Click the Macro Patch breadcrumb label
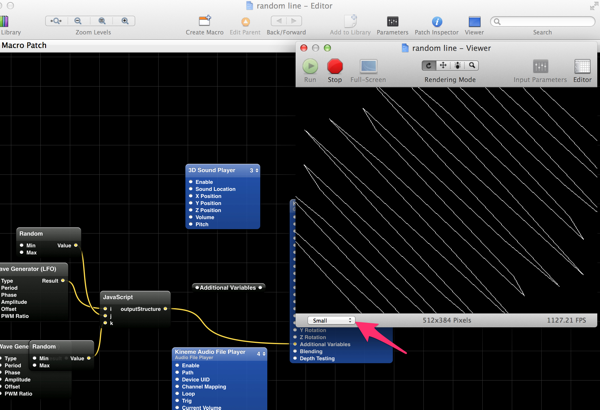 coord(24,46)
